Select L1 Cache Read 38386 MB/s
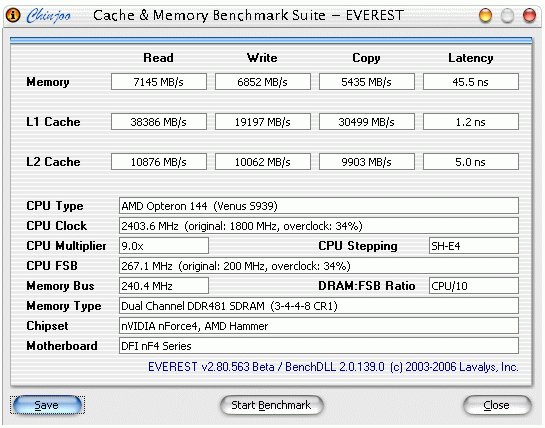Screen dimensions: 545x428 [159, 122]
